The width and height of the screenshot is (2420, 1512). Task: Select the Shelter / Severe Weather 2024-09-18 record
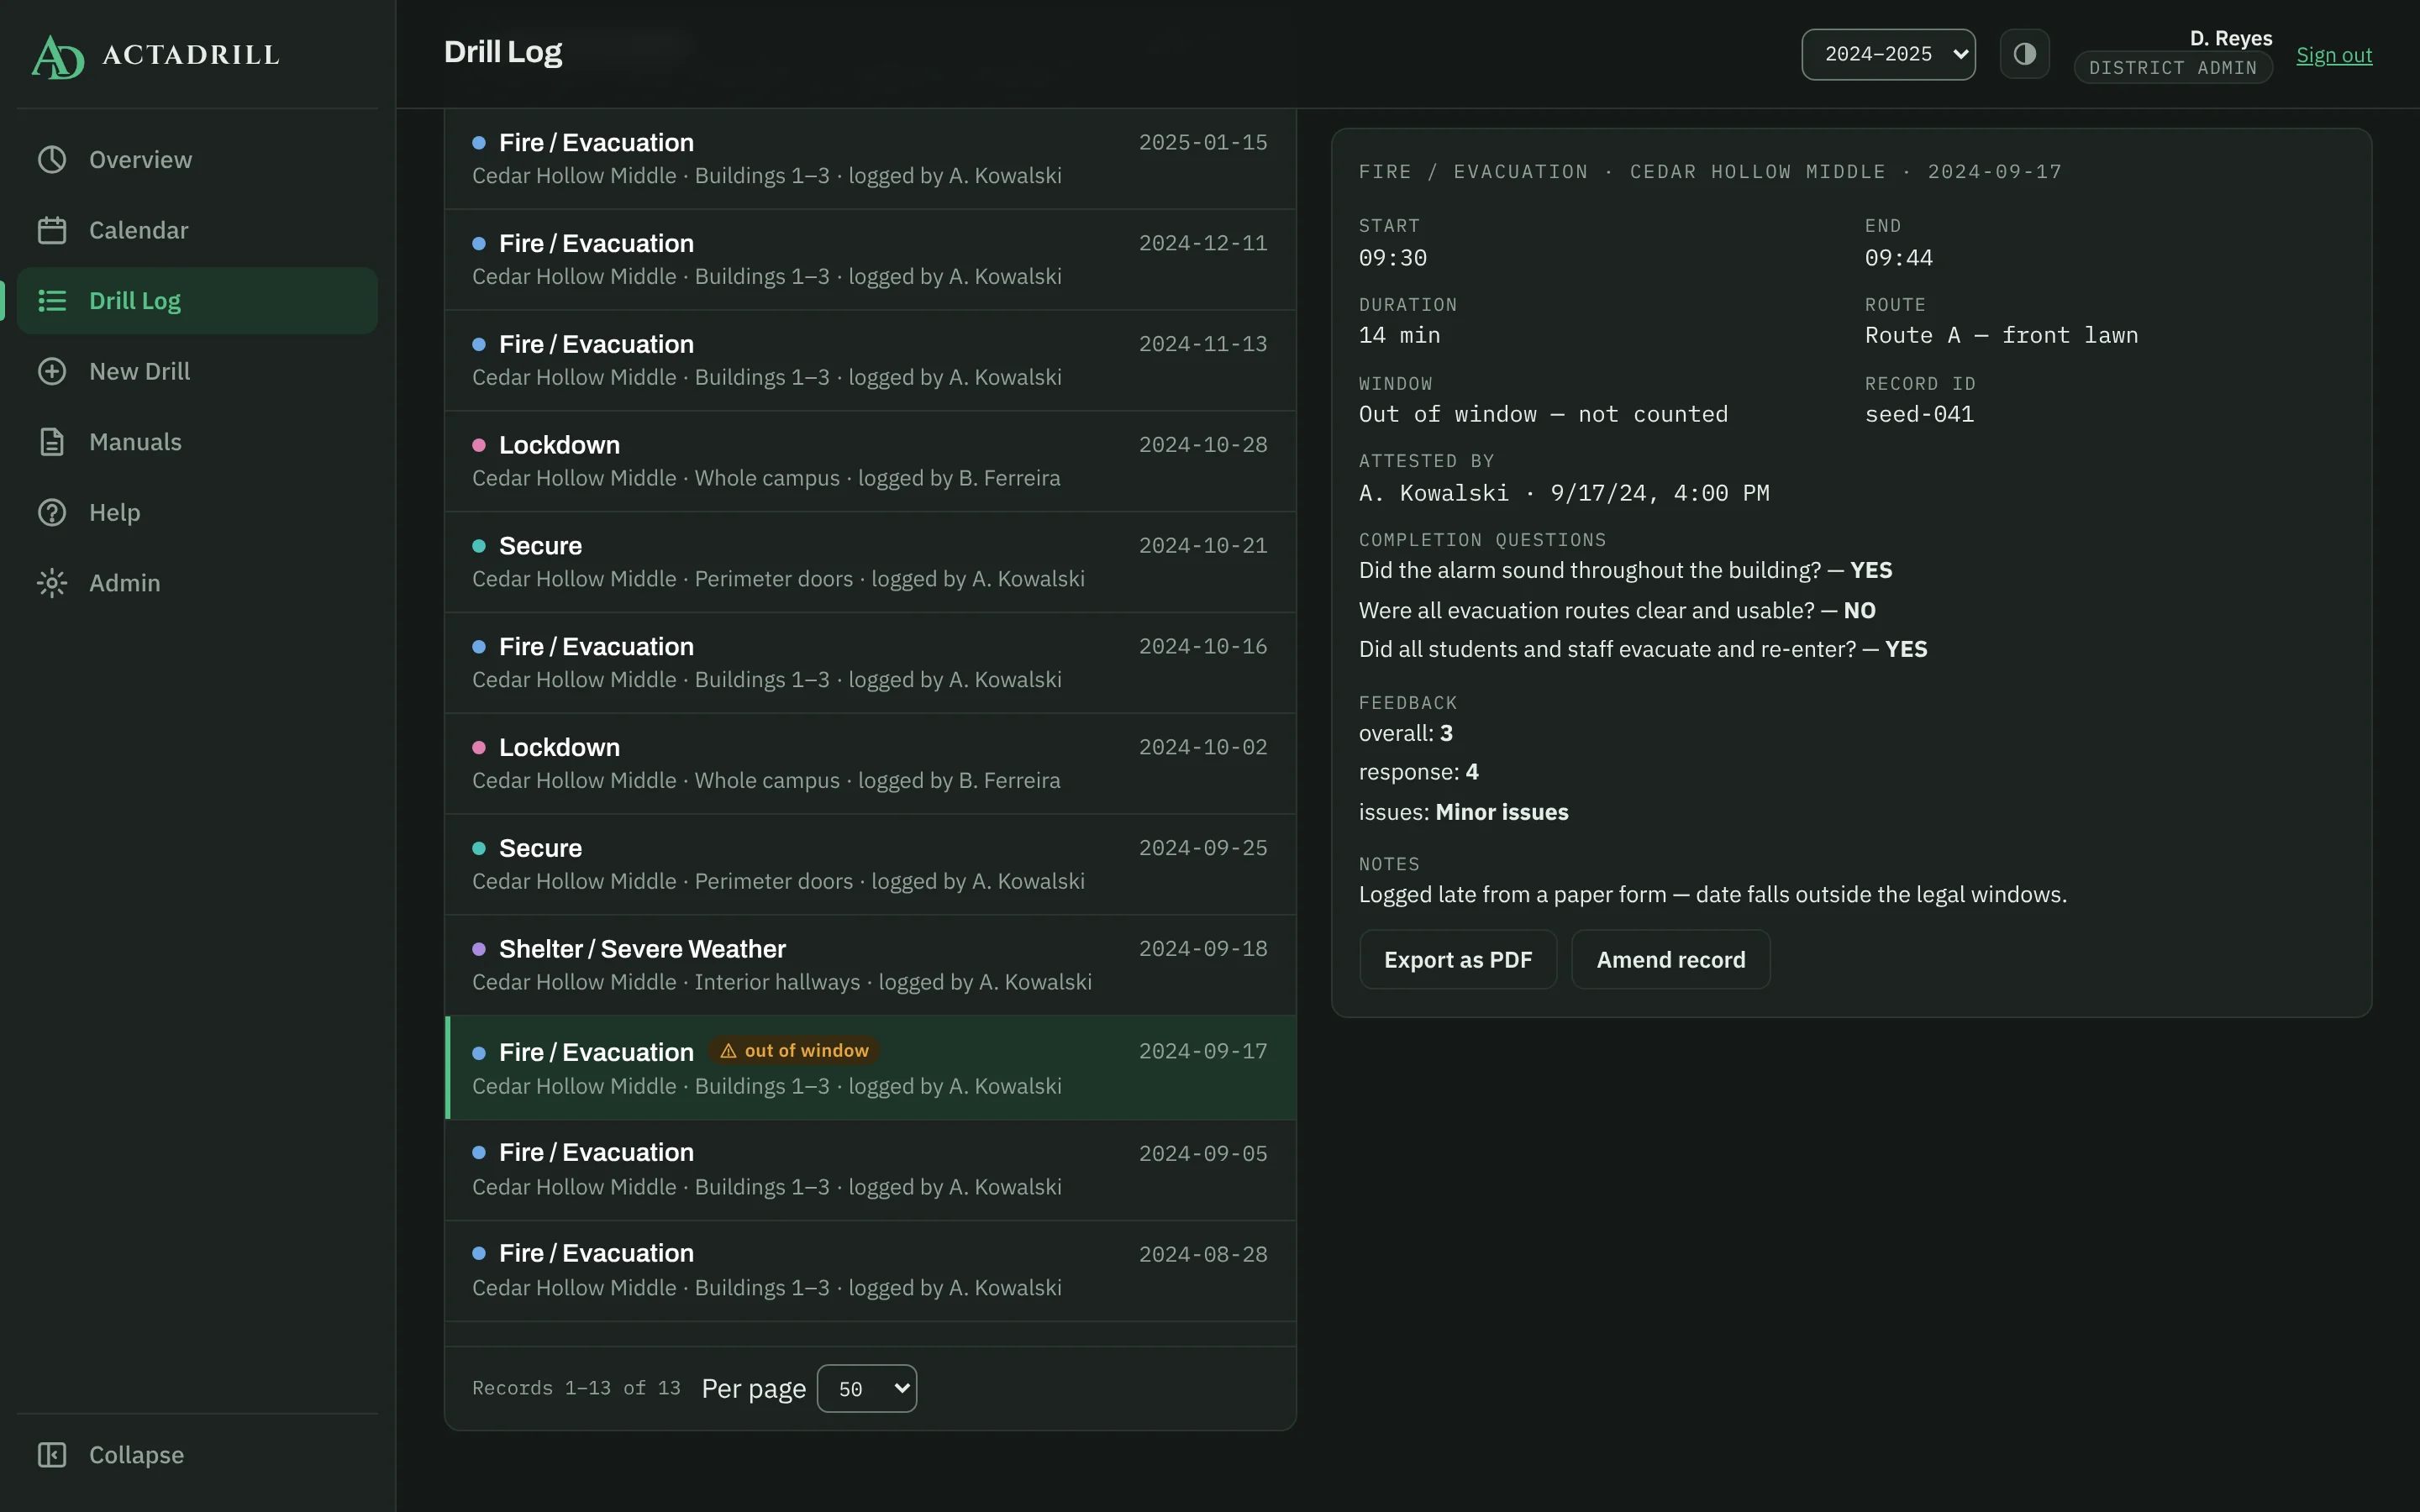click(x=870, y=965)
